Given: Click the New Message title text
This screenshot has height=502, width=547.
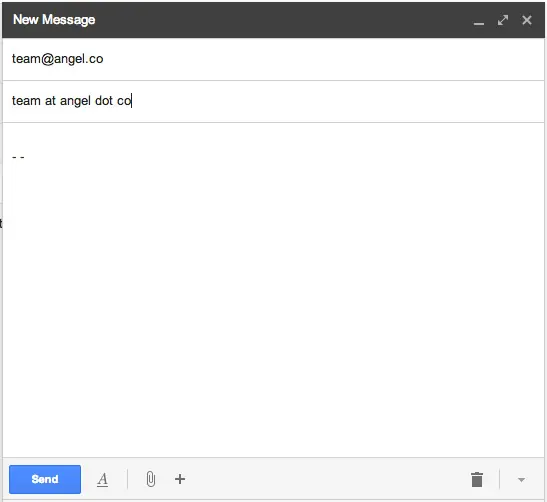Looking at the screenshot, I should point(54,20).
